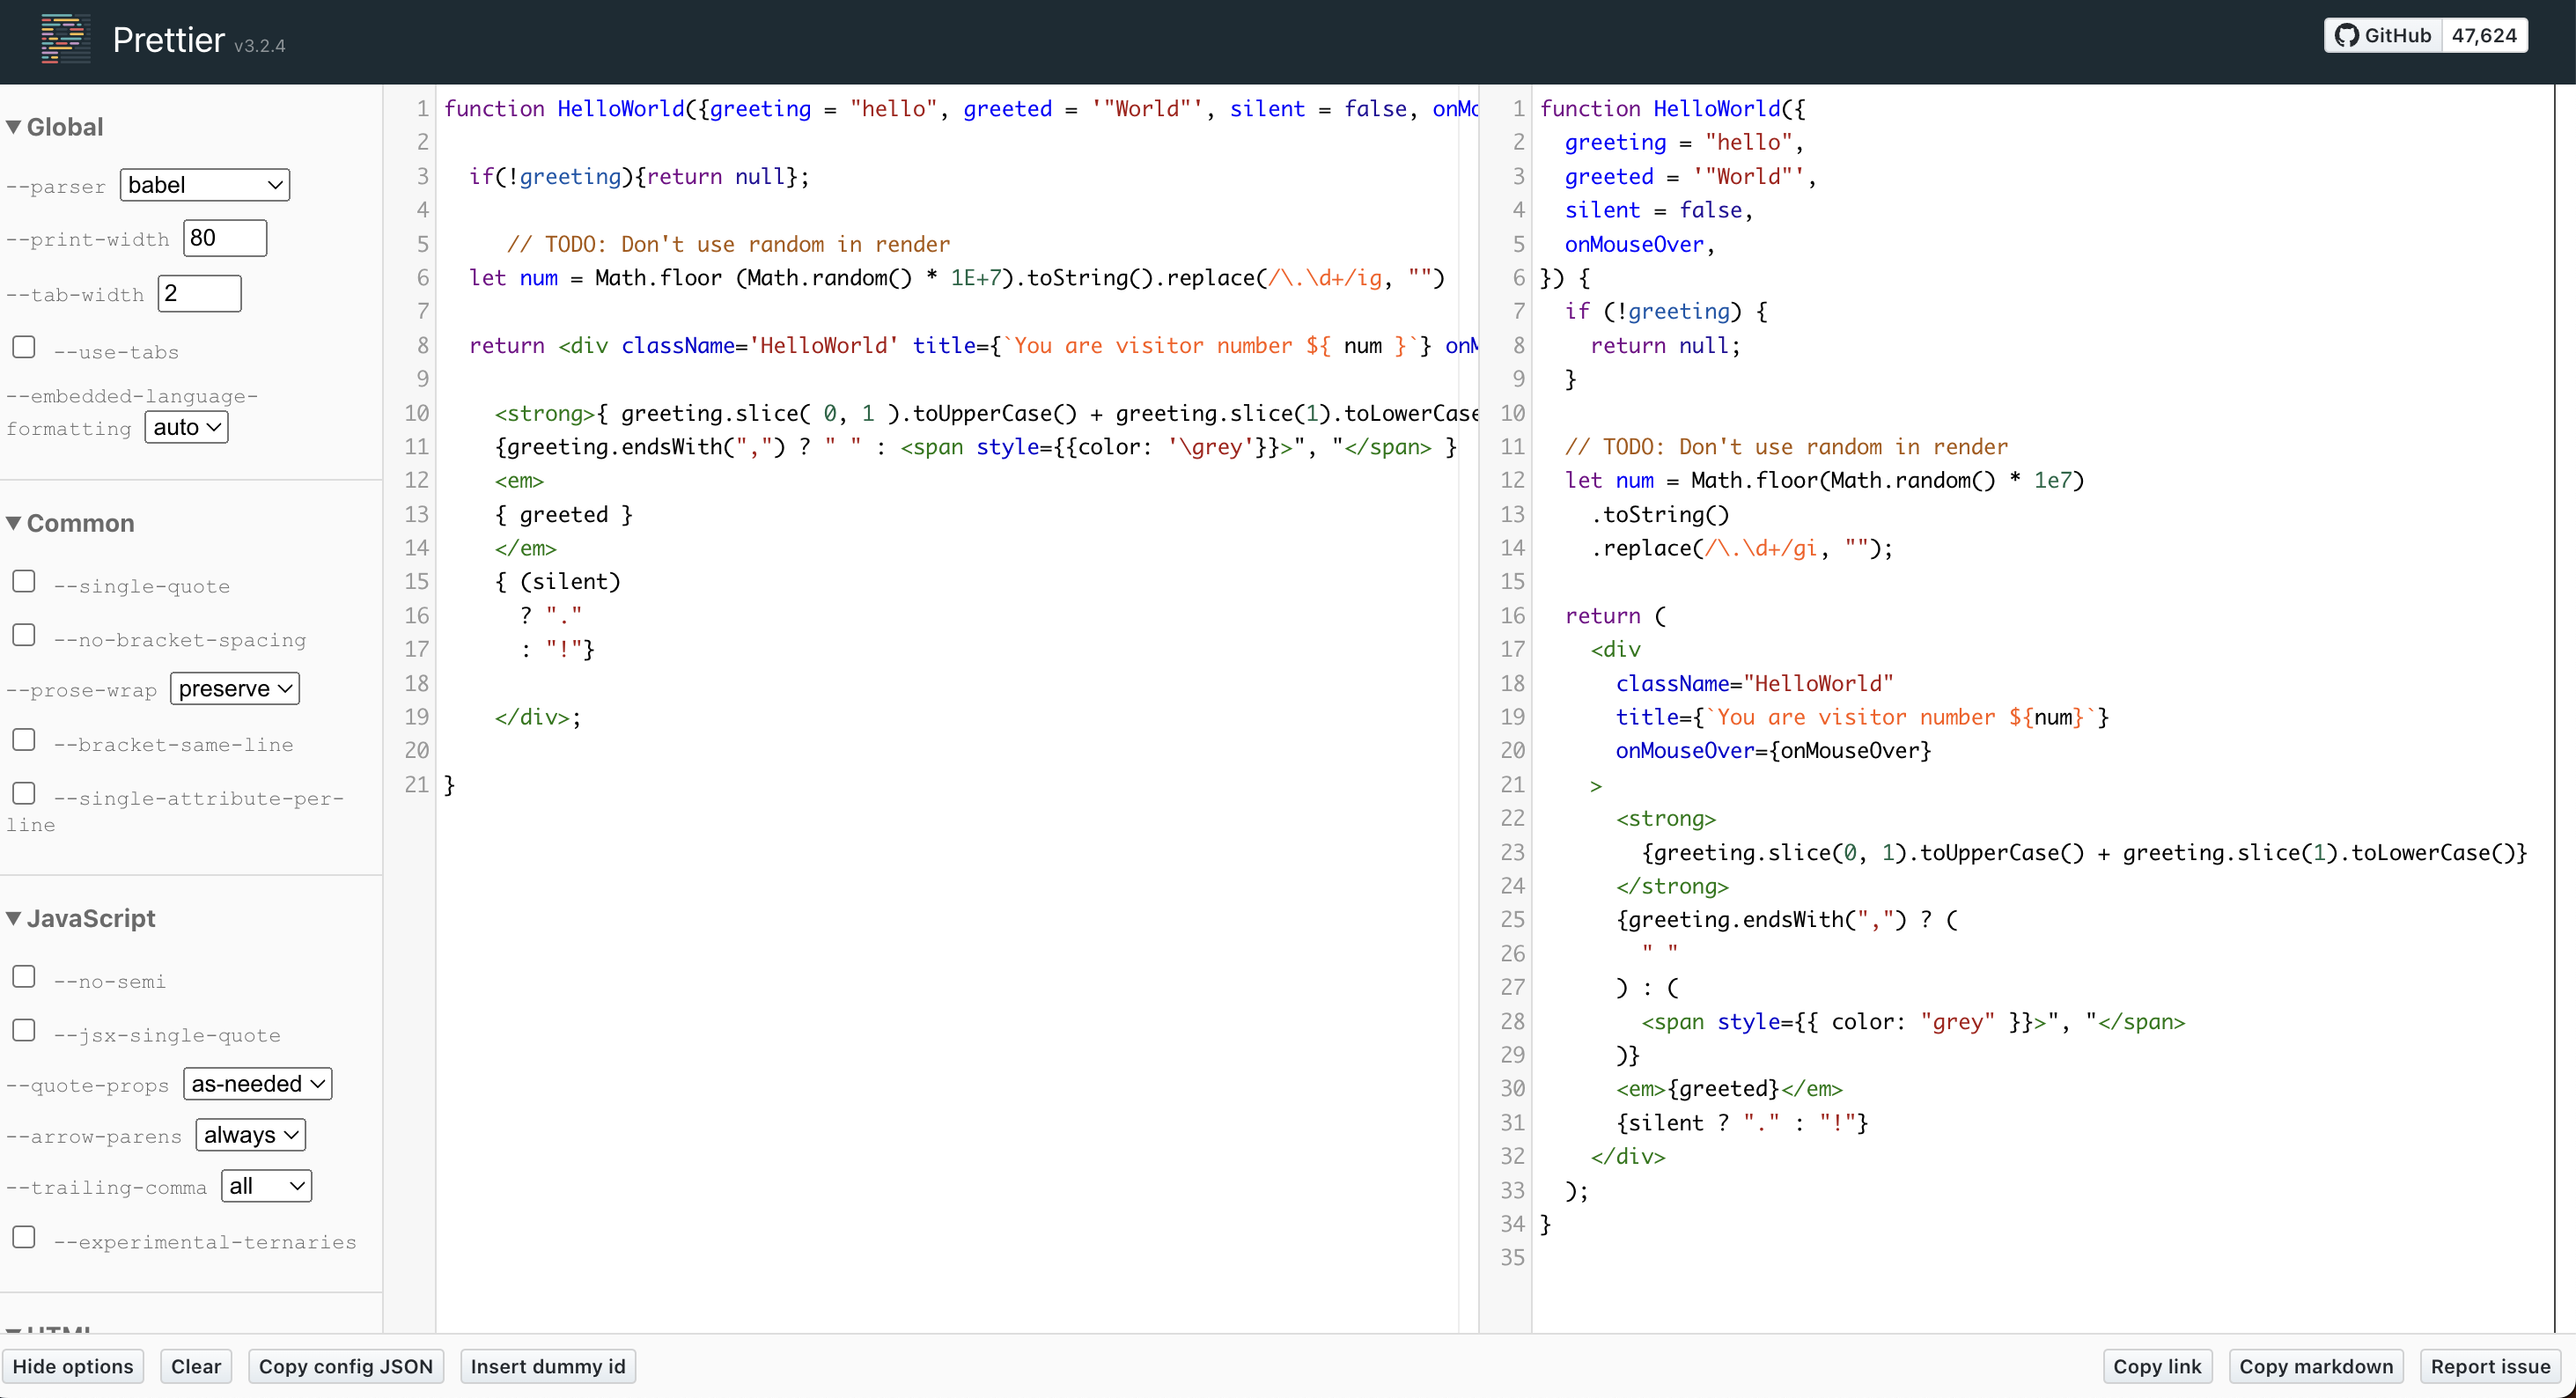Check the --experimental-ternaries option
This screenshot has height=1398, width=2576.
(24, 1237)
